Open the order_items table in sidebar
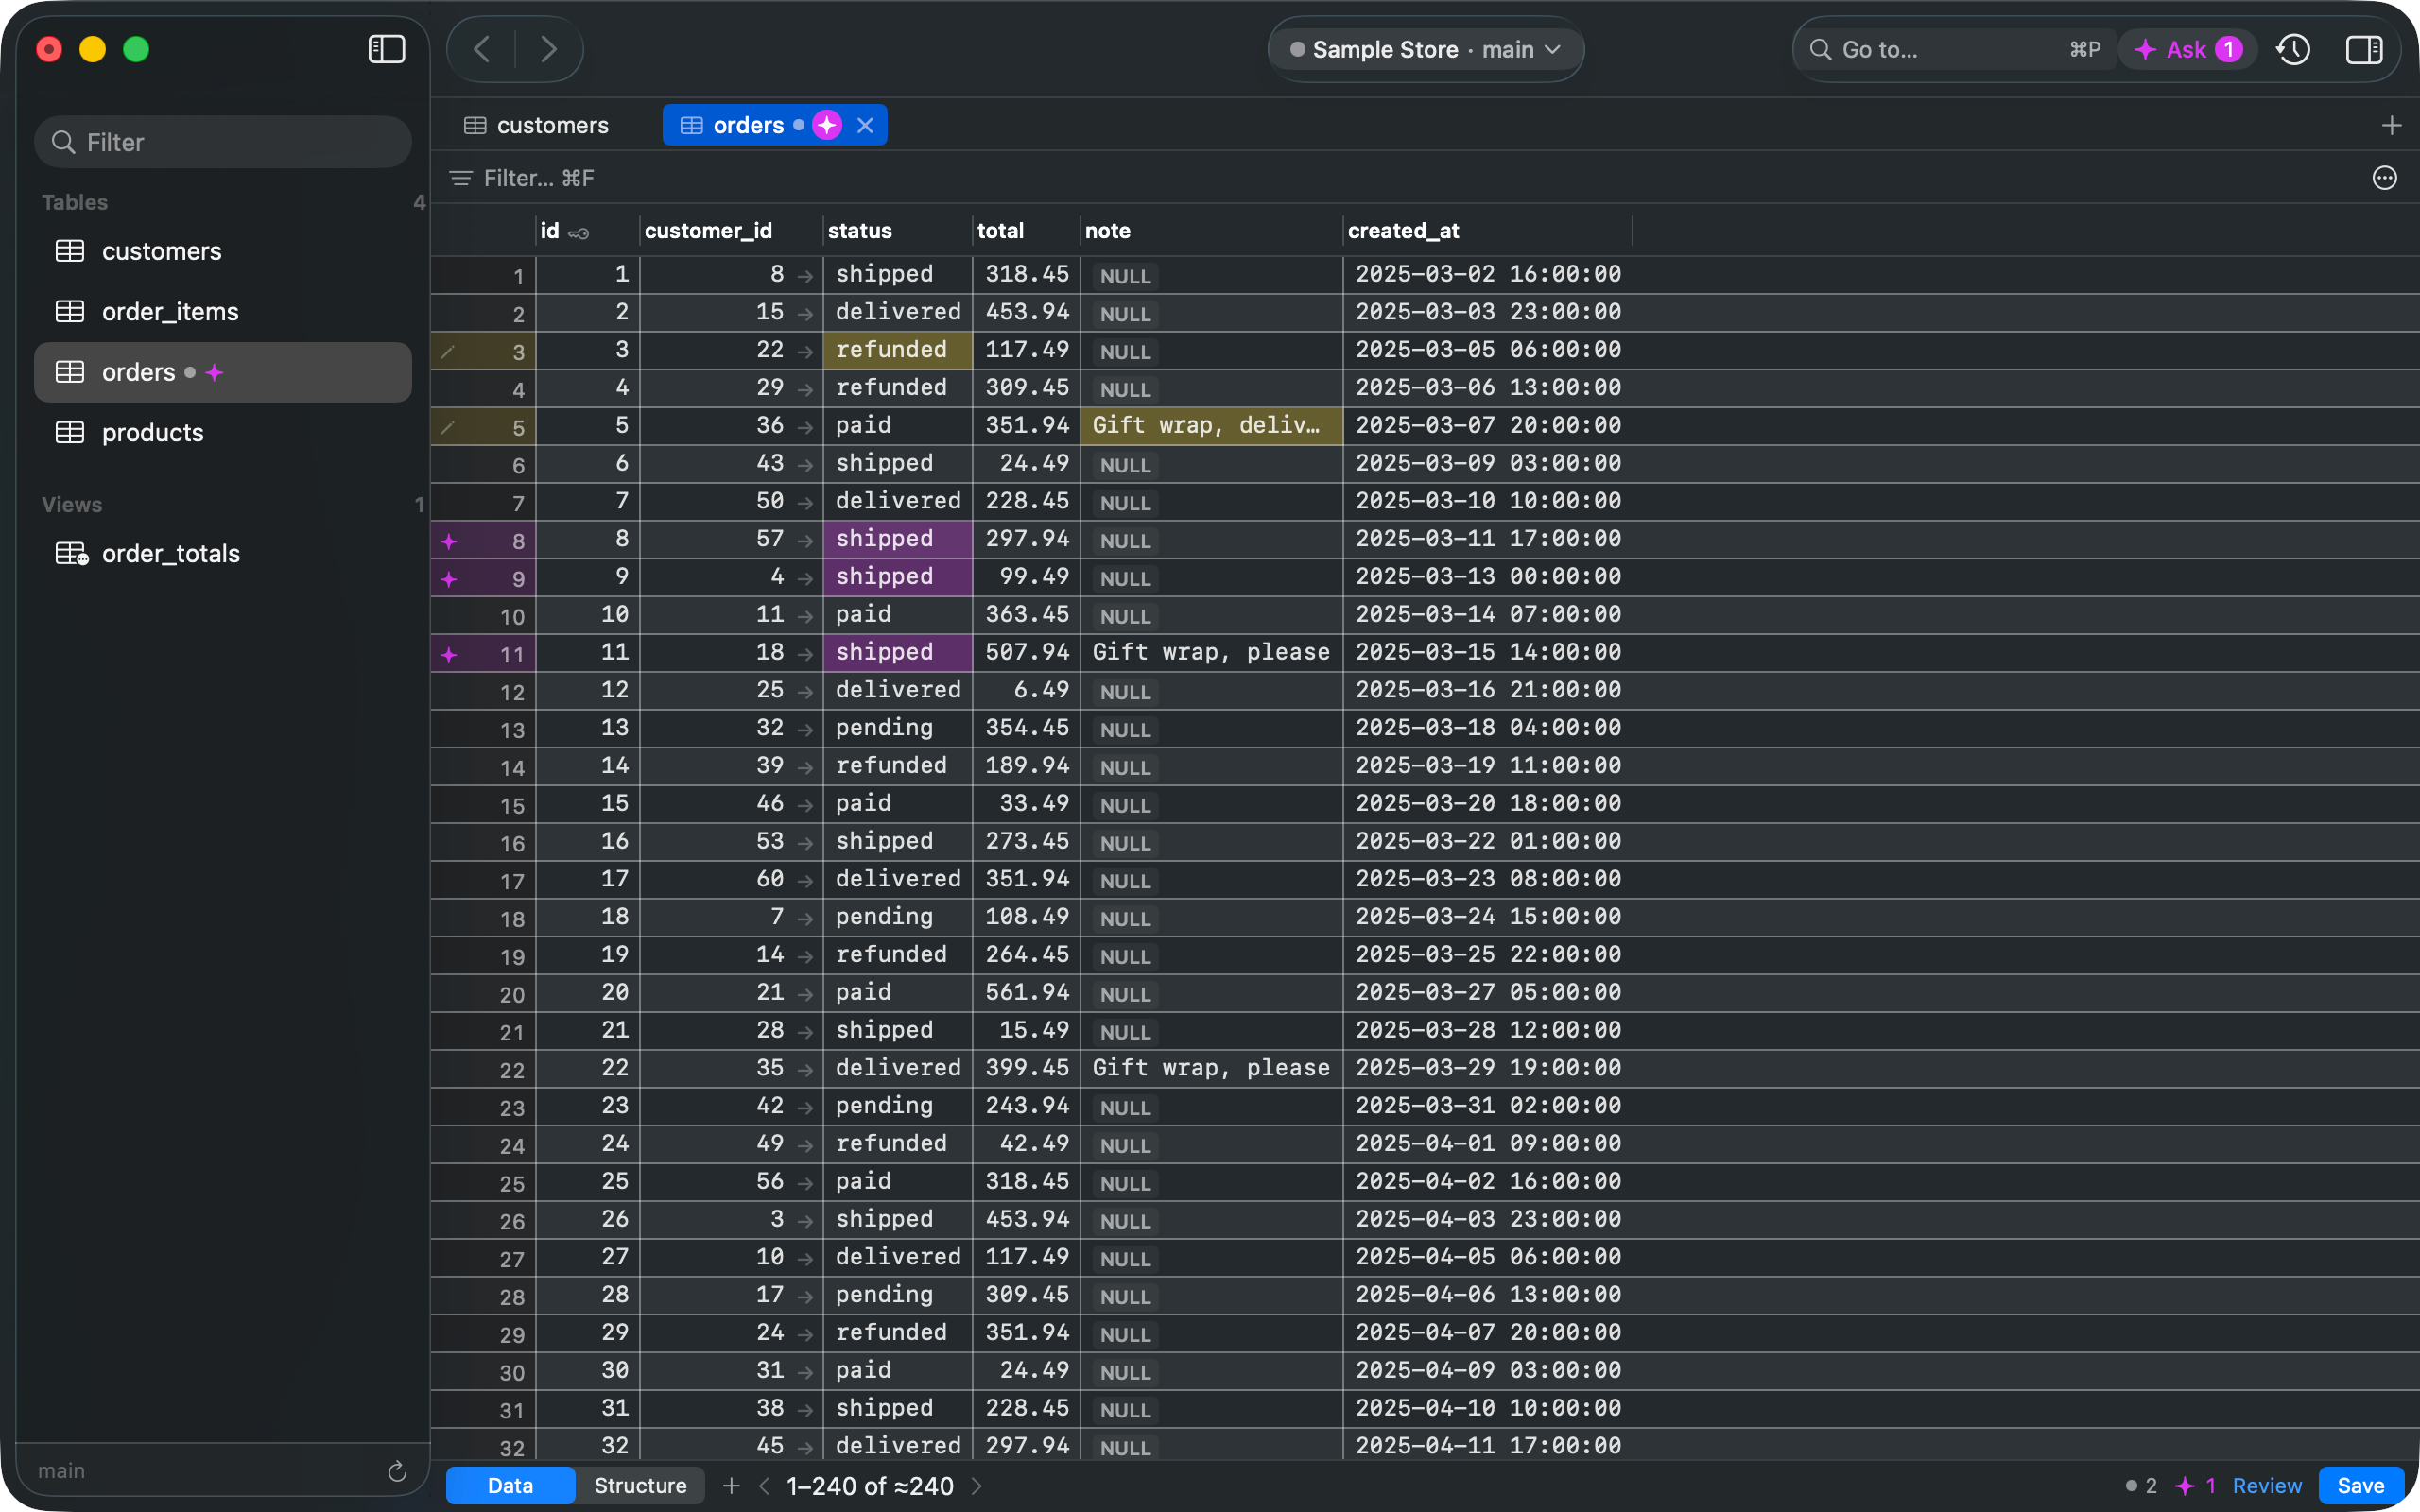 click(x=223, y=312)
